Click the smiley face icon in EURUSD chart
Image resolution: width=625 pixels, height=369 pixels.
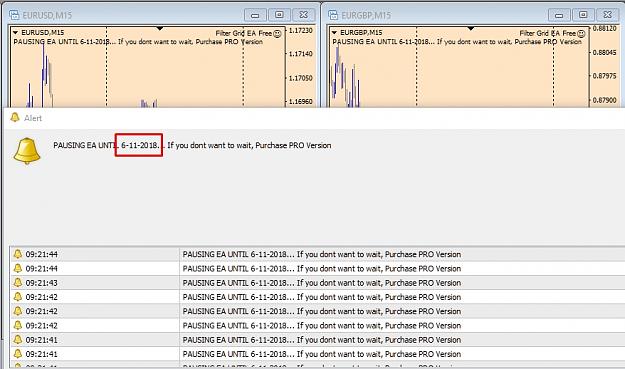pyautogui.click(x=277, y=33)
